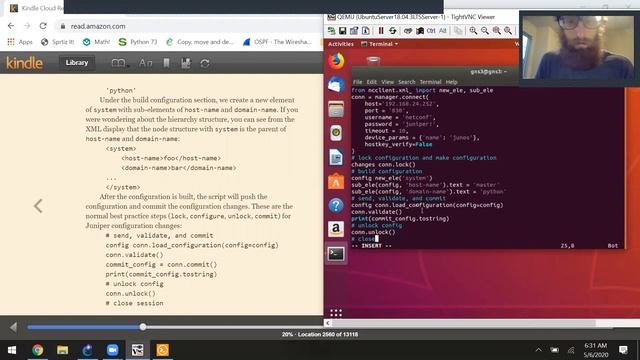The height and width of the screenshot is (360, 640).
Task: Click Activities in Ubuntu top bar
Action: (x=341, y=44)
